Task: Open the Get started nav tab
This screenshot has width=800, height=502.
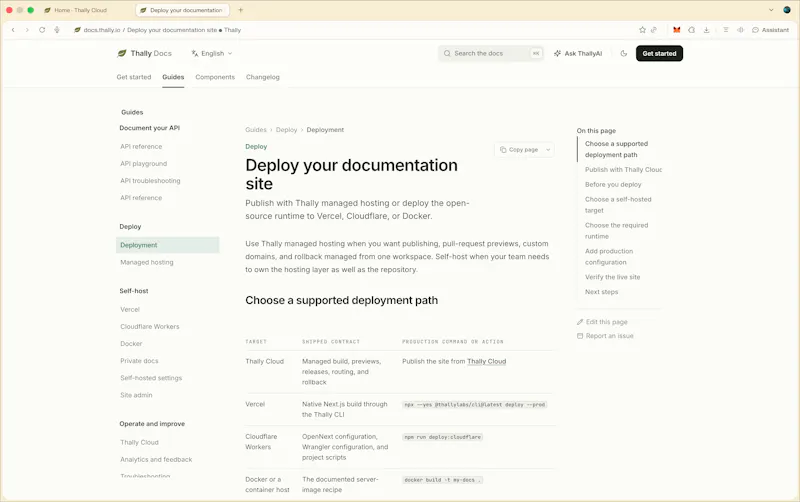Action: click(x=134, y=77)
